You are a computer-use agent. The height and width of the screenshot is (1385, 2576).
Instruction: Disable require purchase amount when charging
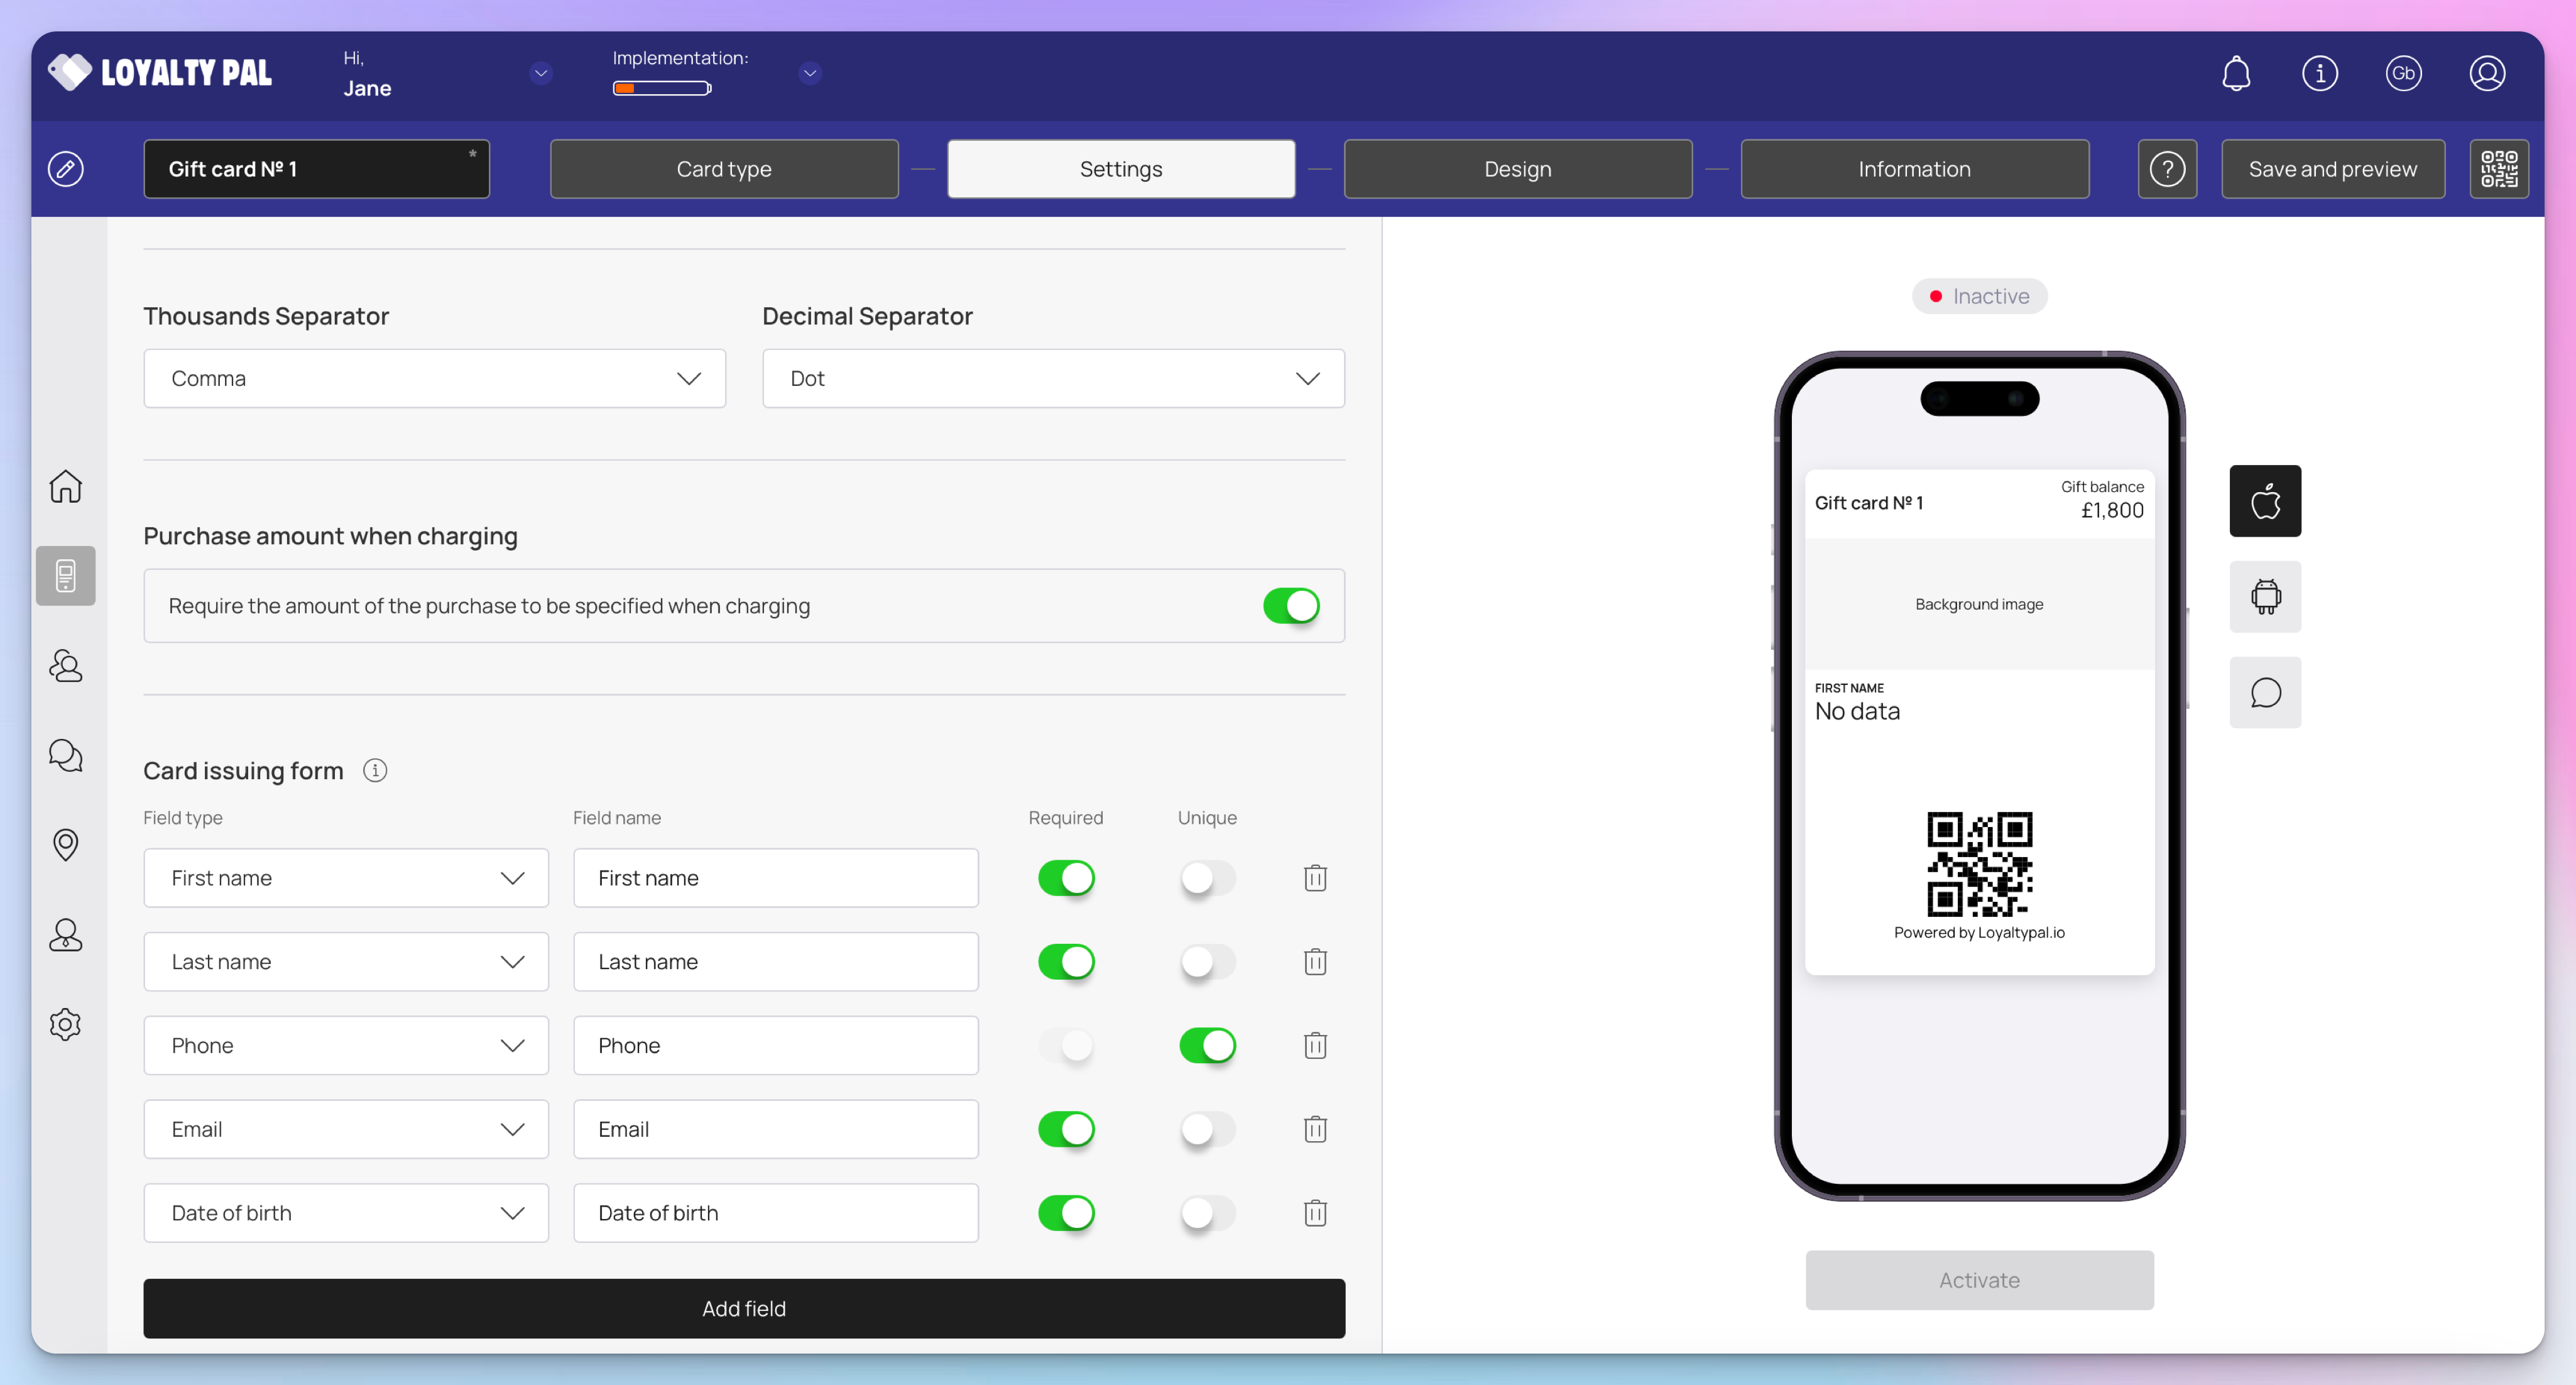tap(1290, 606)
